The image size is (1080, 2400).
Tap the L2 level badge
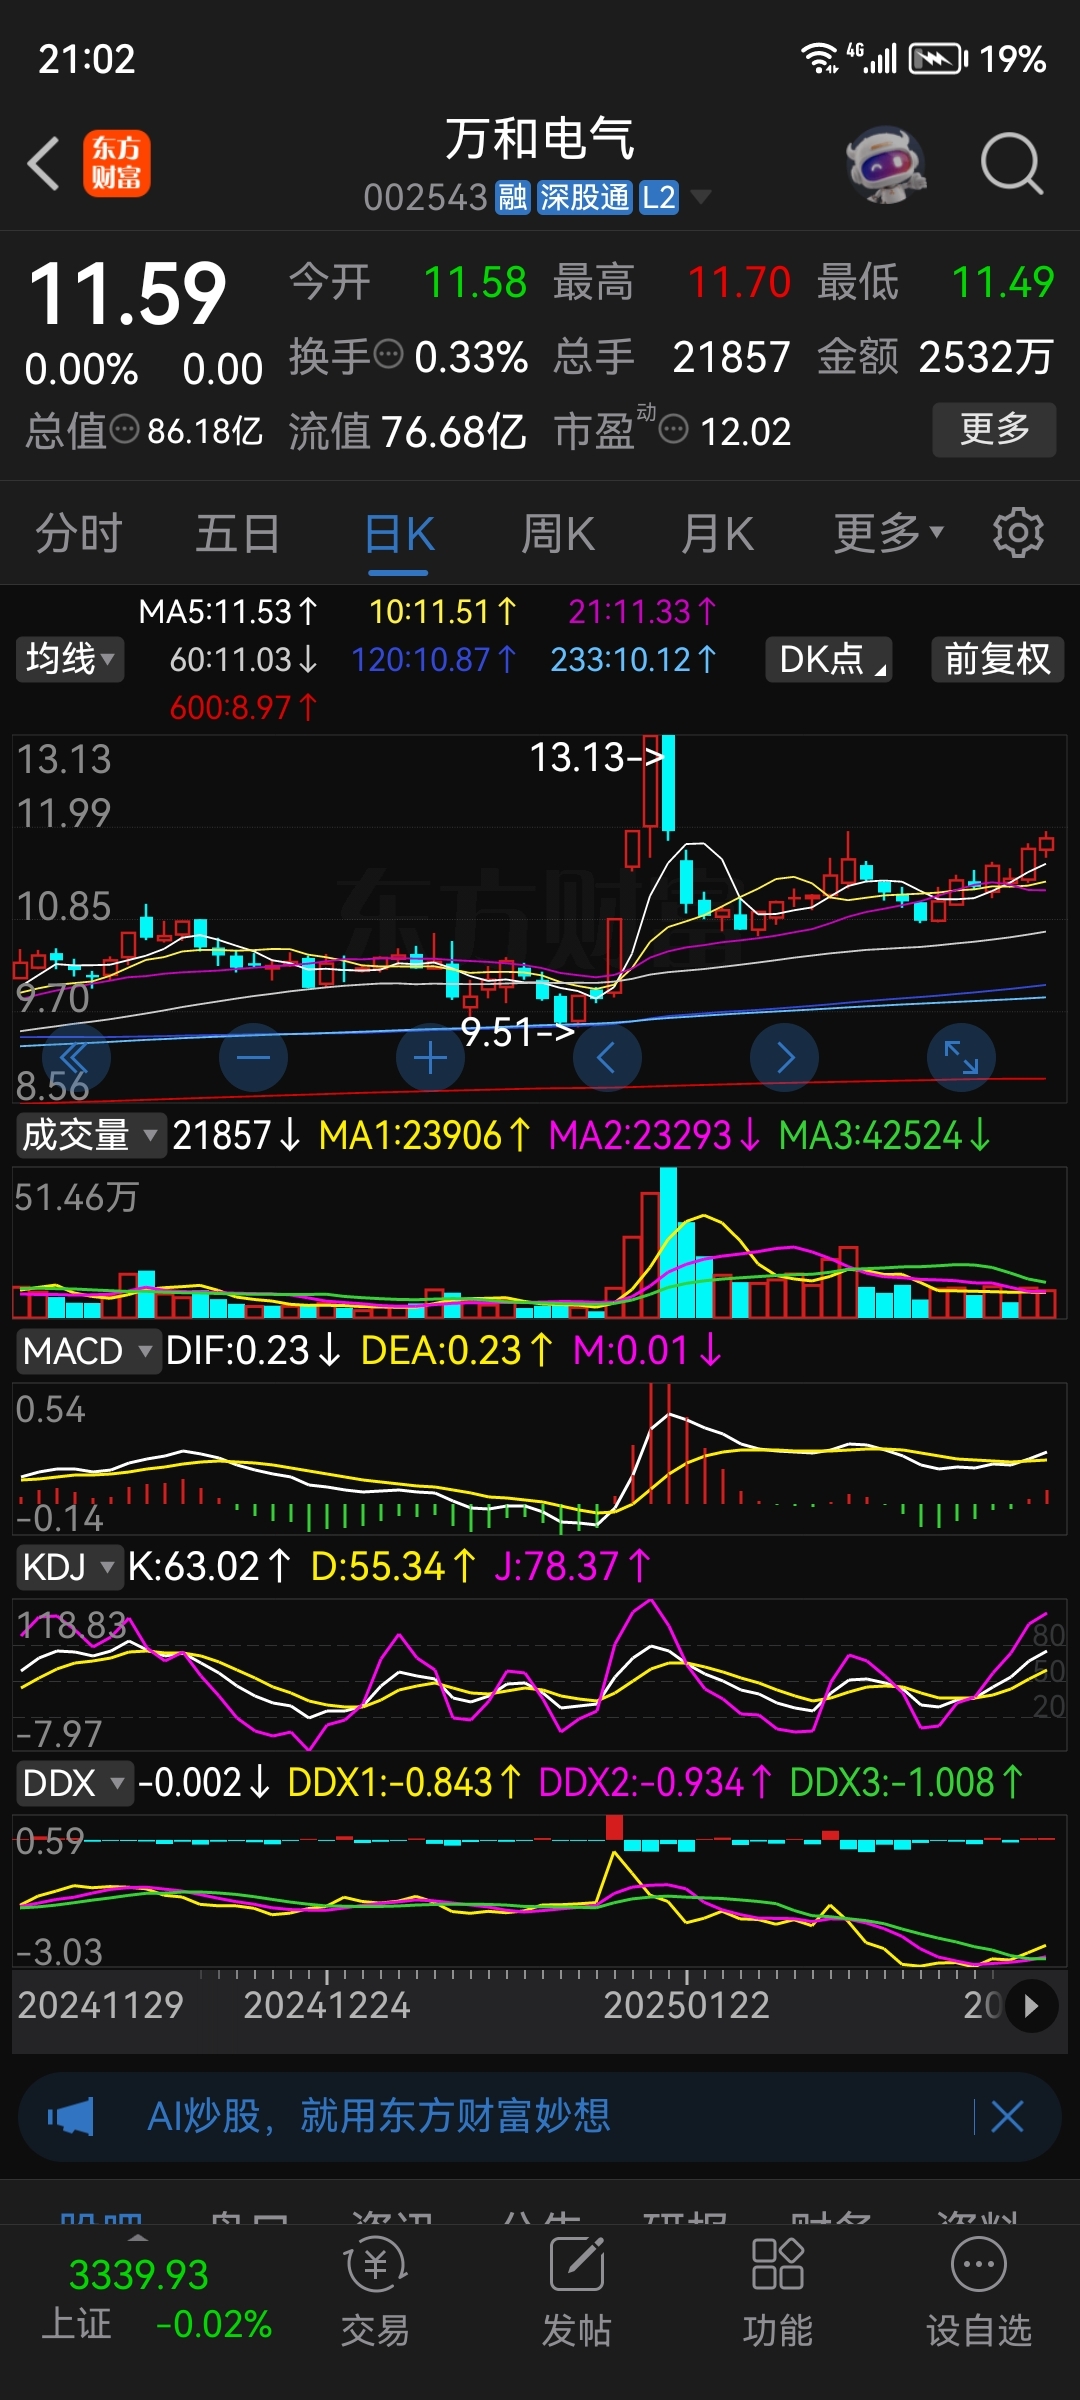(659, 197)
